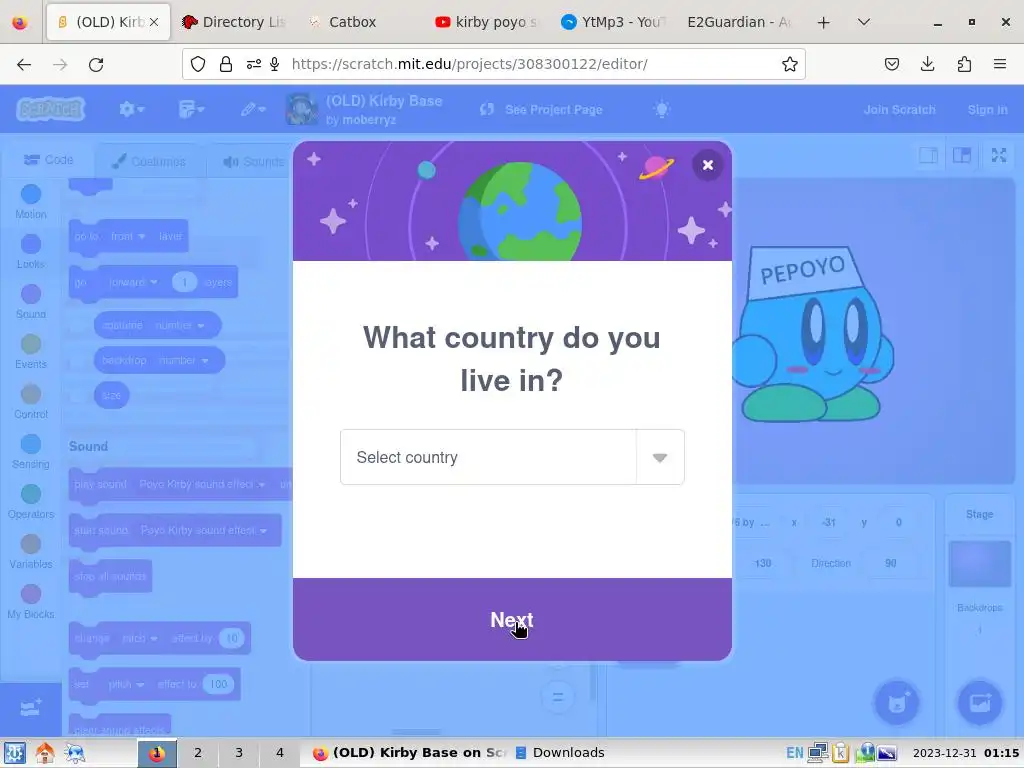Open 'pitch' dropdown in set effect block
The height and width of the screenshot is (768, 1024).
[x=126, y=684]
